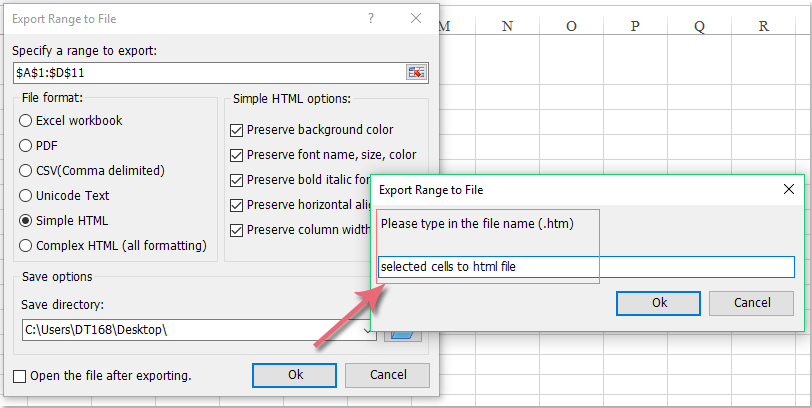Select the Excel workbook format

[x=27, y=121]
